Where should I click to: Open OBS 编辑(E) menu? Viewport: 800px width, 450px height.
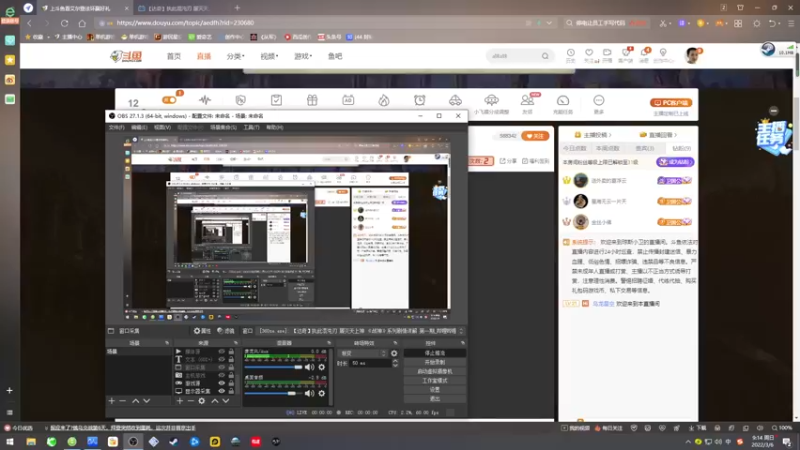[139, 127]
